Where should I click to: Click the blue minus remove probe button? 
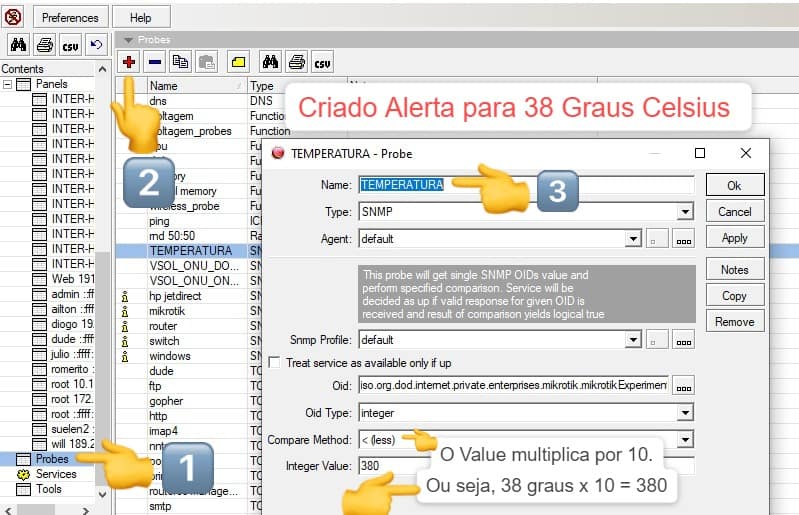[x=155, y=62]
